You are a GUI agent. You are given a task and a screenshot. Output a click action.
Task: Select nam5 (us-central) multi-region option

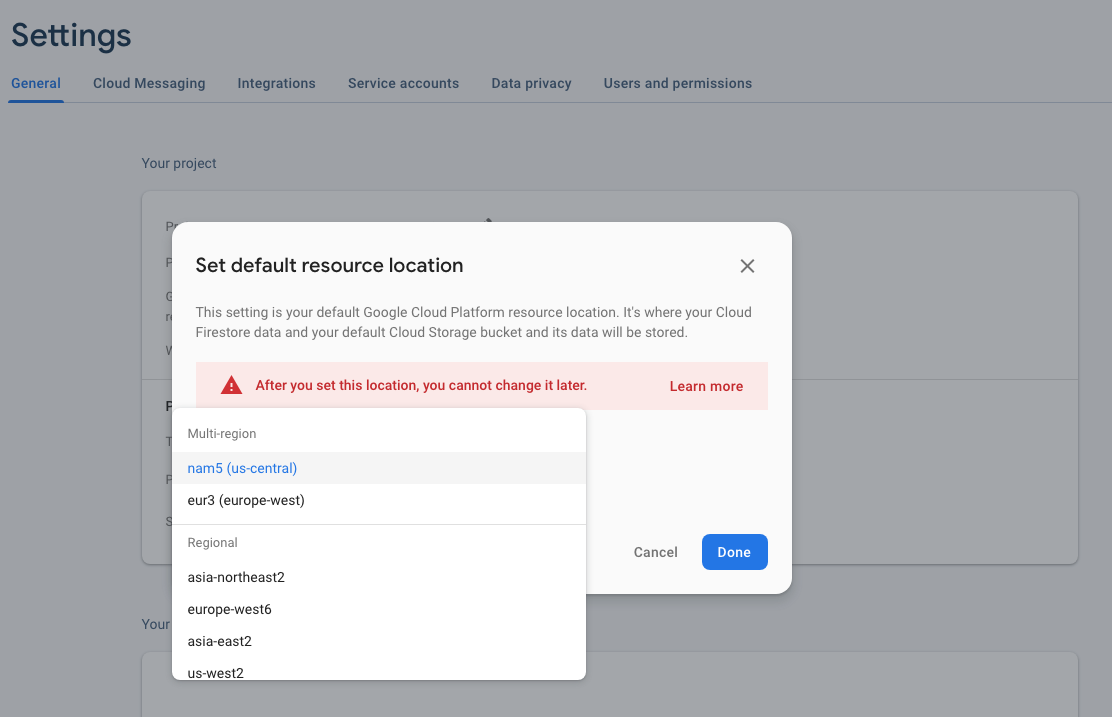379,468
